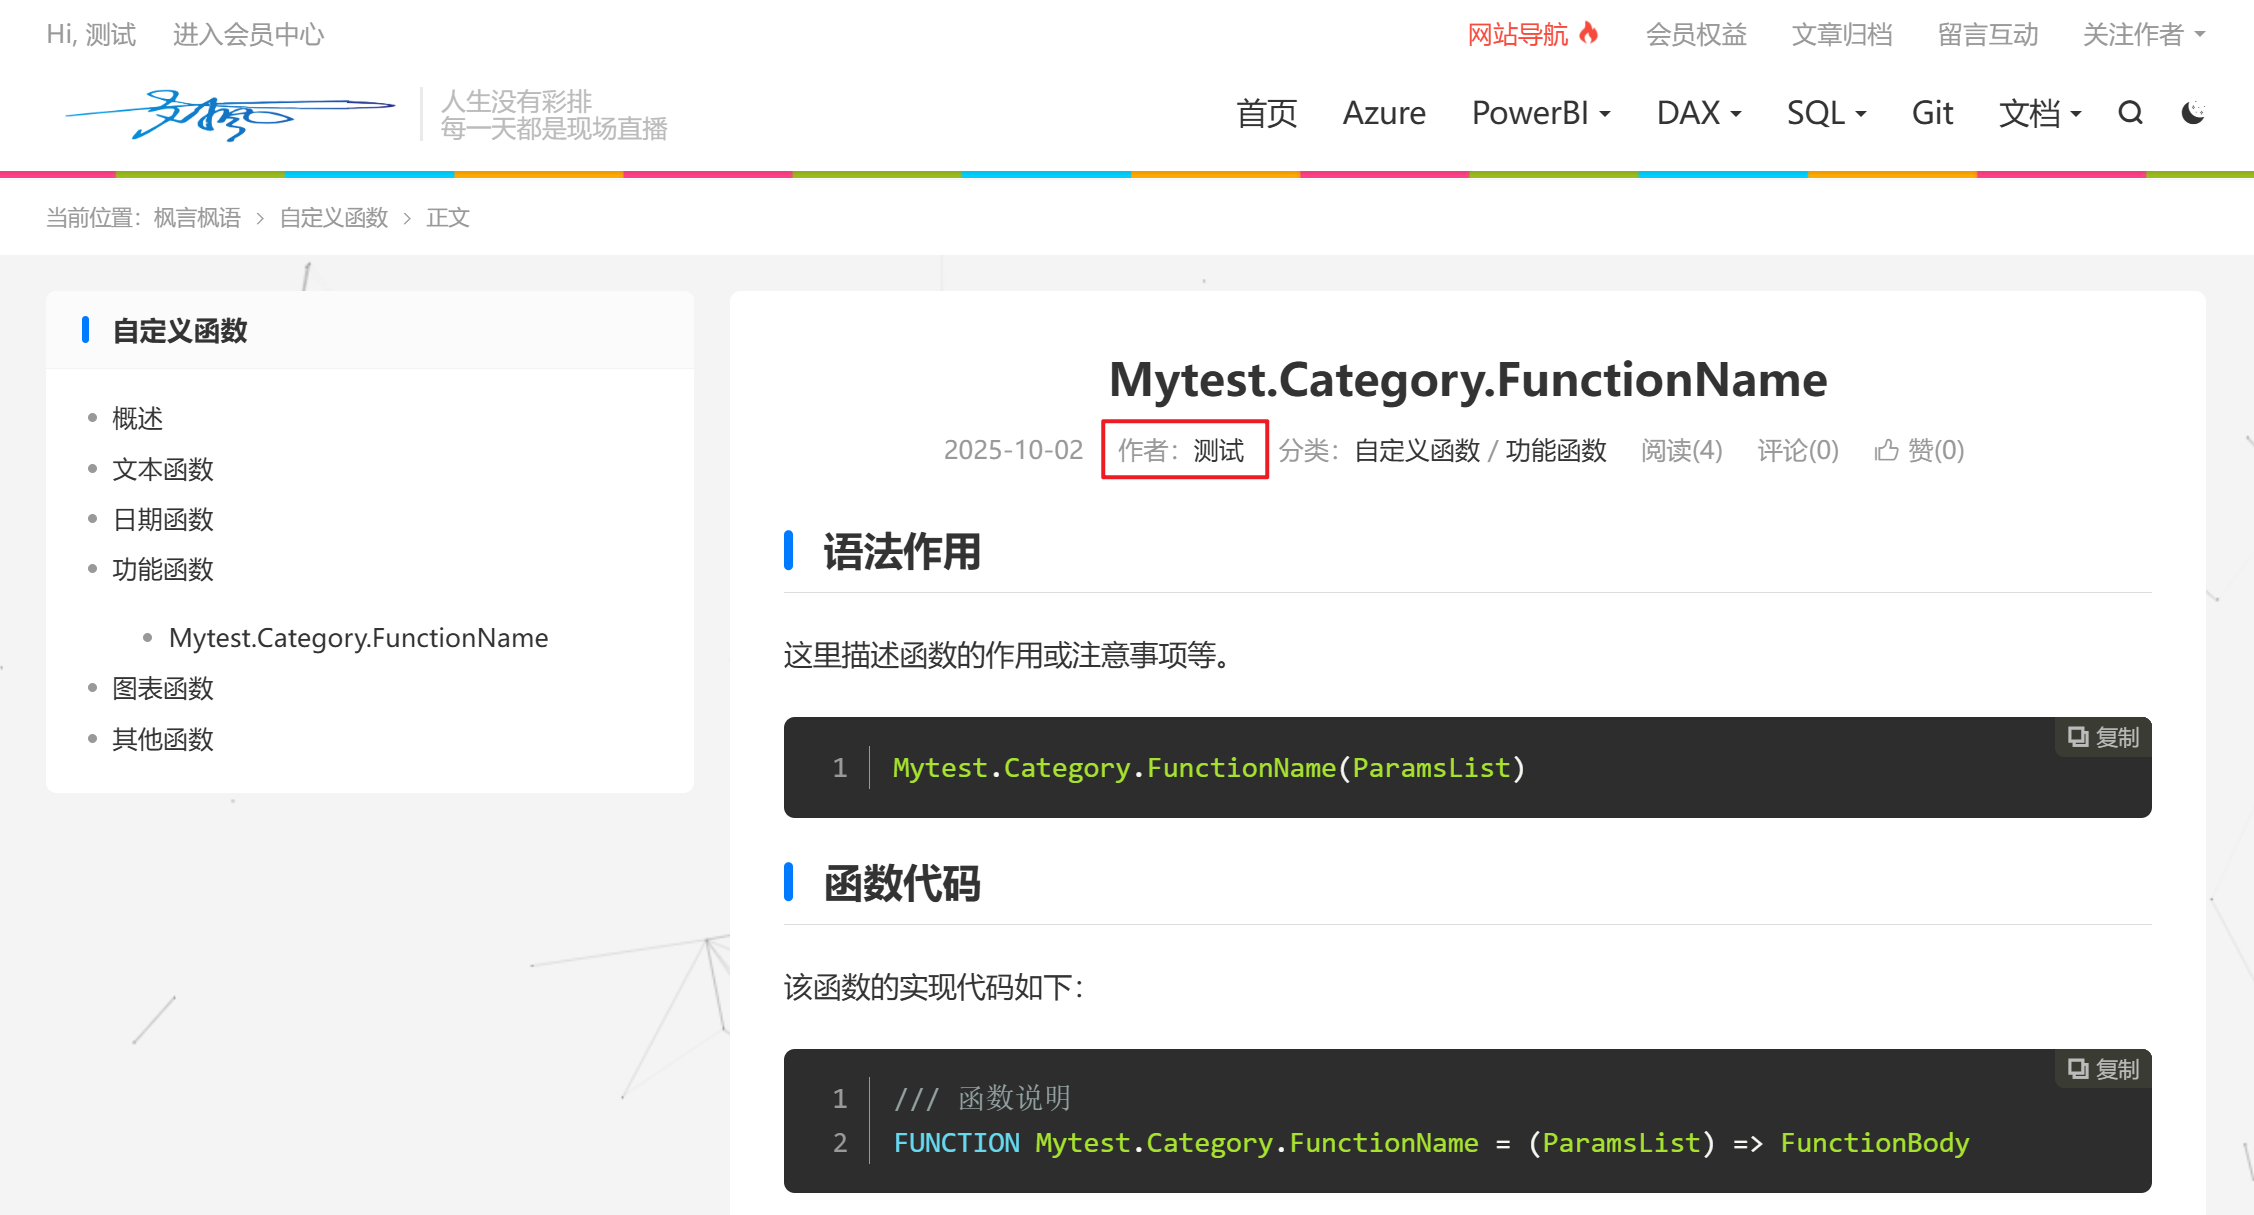Expand the PowerBI dropdown menu

(x=1540, y=113)
